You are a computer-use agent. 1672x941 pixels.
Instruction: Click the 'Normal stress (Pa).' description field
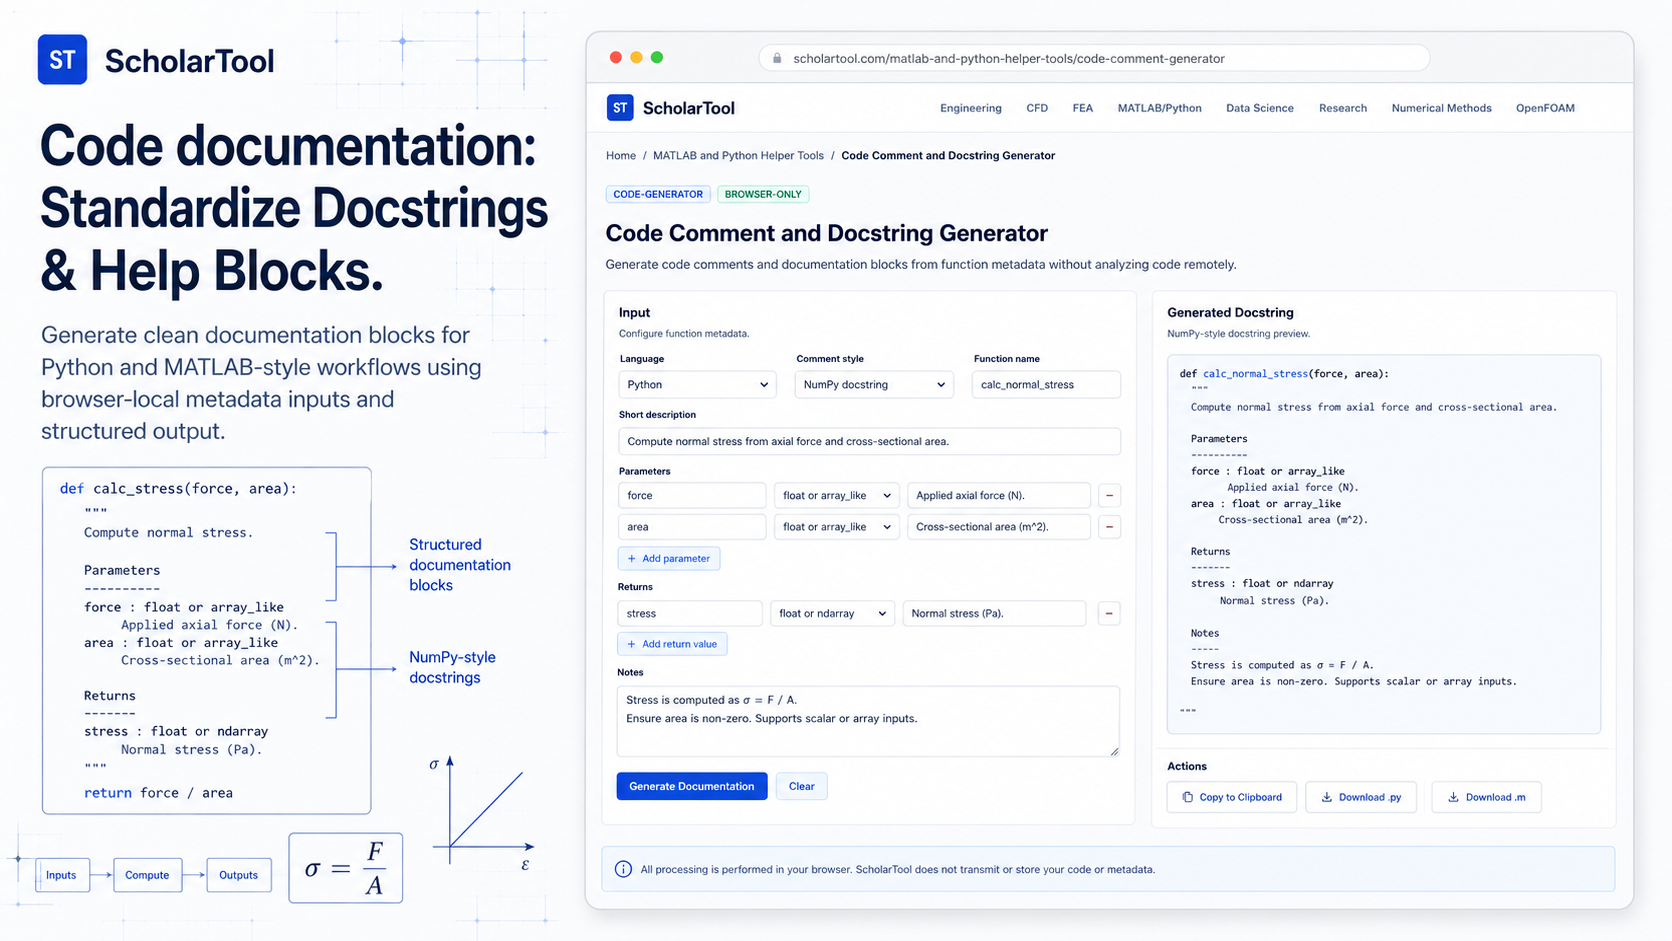(994, 614)
